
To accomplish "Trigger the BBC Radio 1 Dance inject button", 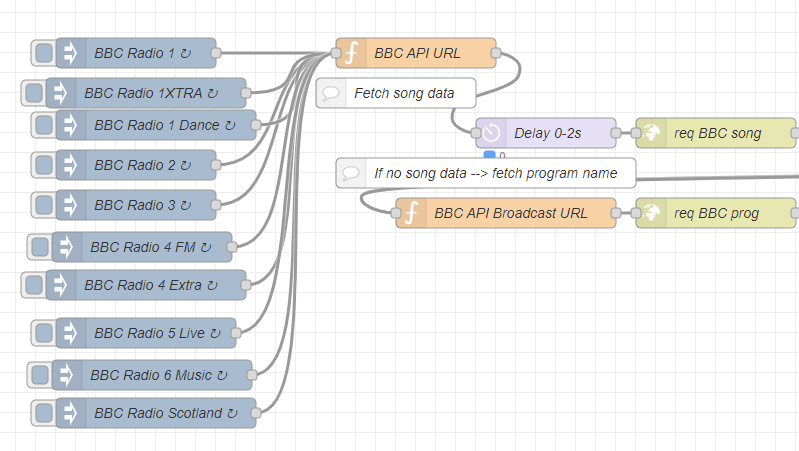I will (44, 125).
